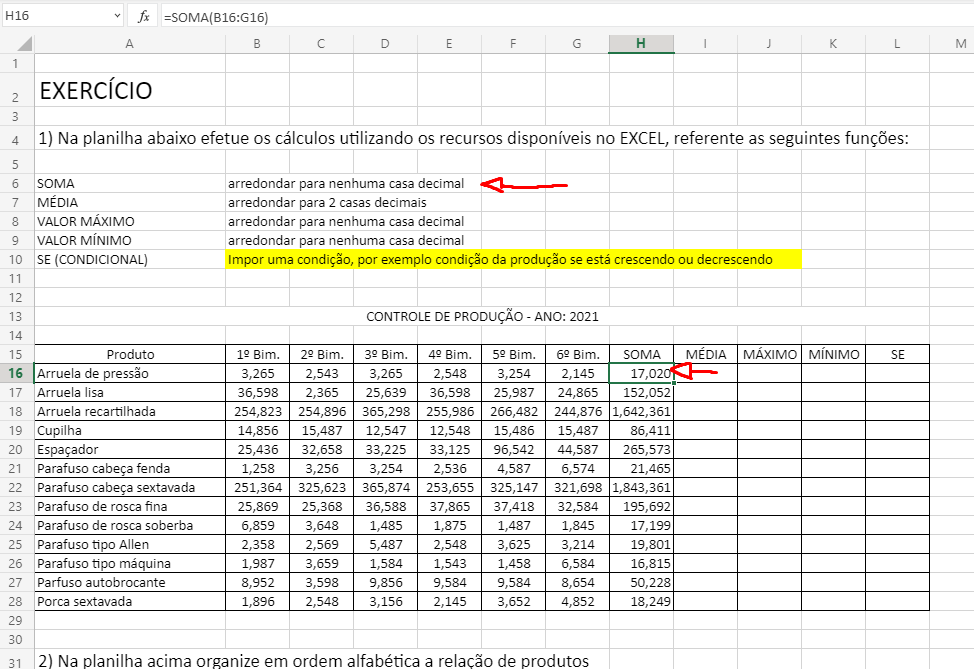Click the '6º Bim.' column header cell
Image resolution: width=974 pixels, height=669 pixels.
[x=578, y=355]
